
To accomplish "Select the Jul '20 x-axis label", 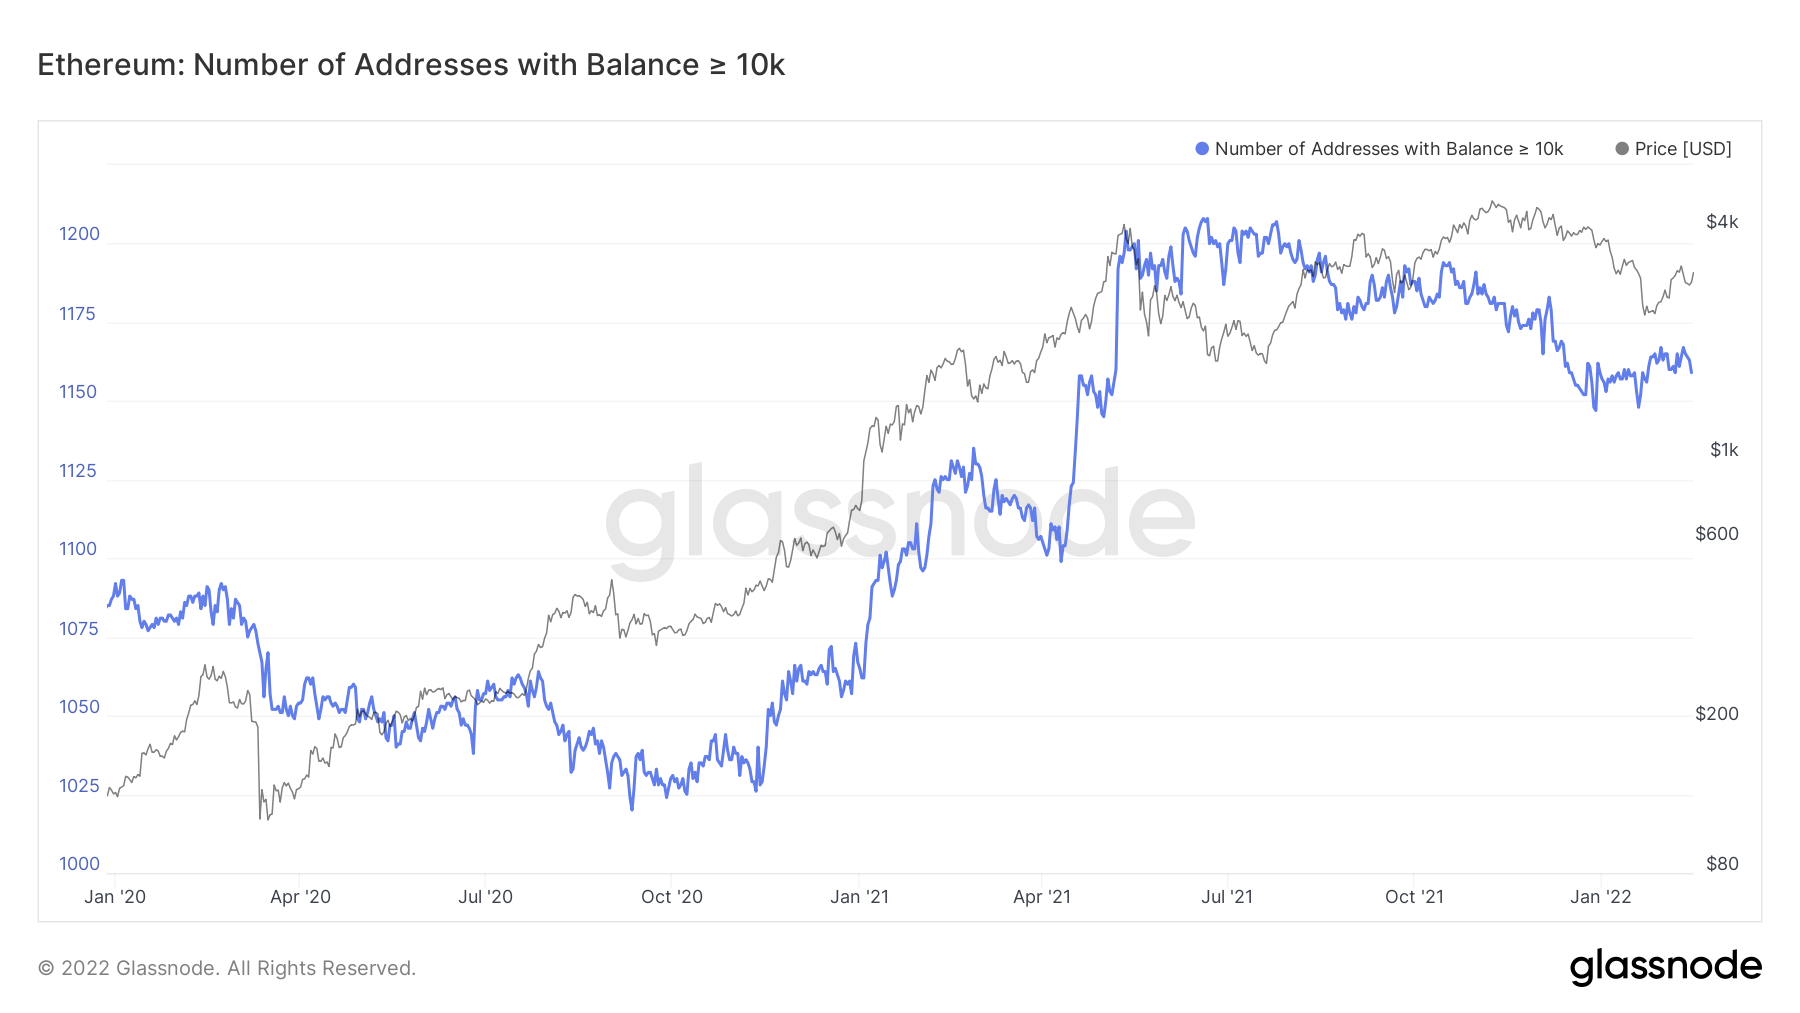I will 485,897.
